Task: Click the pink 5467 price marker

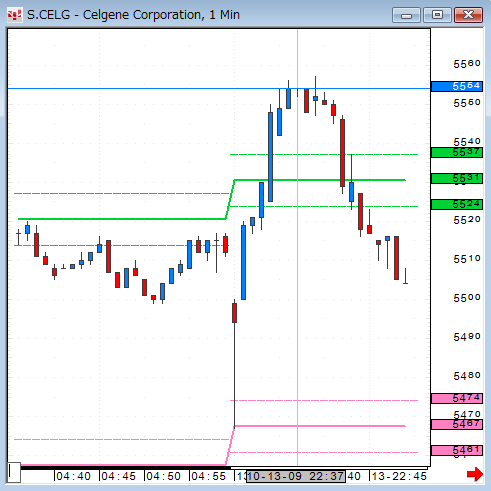Action: point(457,424)
